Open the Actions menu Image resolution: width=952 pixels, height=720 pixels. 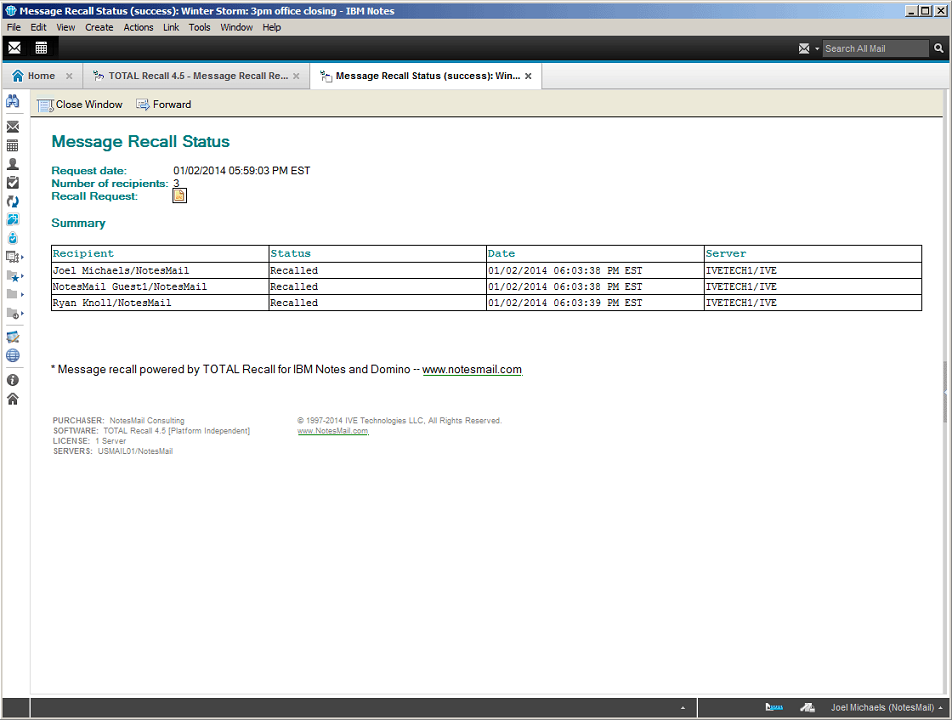pos(138,27)
